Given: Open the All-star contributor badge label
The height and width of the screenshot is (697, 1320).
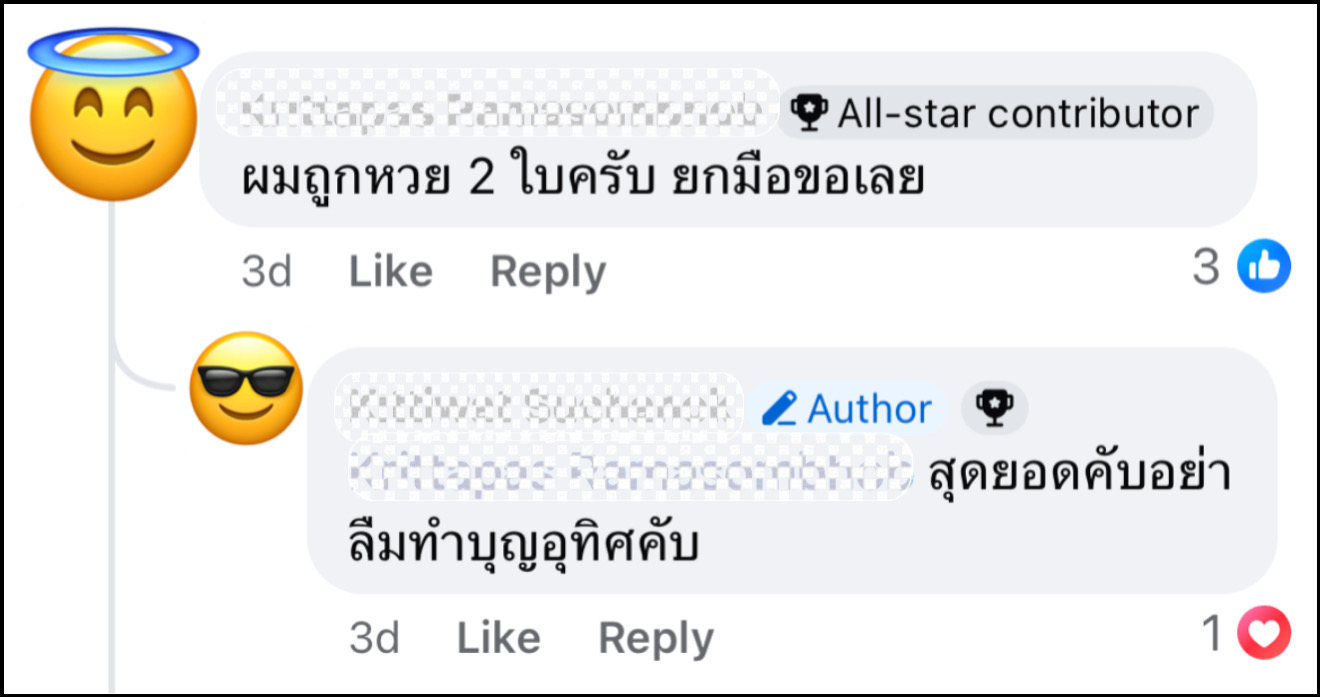Looking at the screenshot, I should pos(1017,114).
